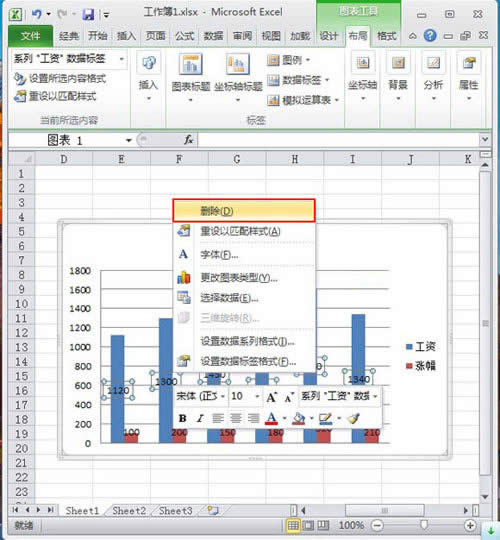Choose 字体(F)... in the context menu
Viewport: 500px width, 540px height.
244,255
